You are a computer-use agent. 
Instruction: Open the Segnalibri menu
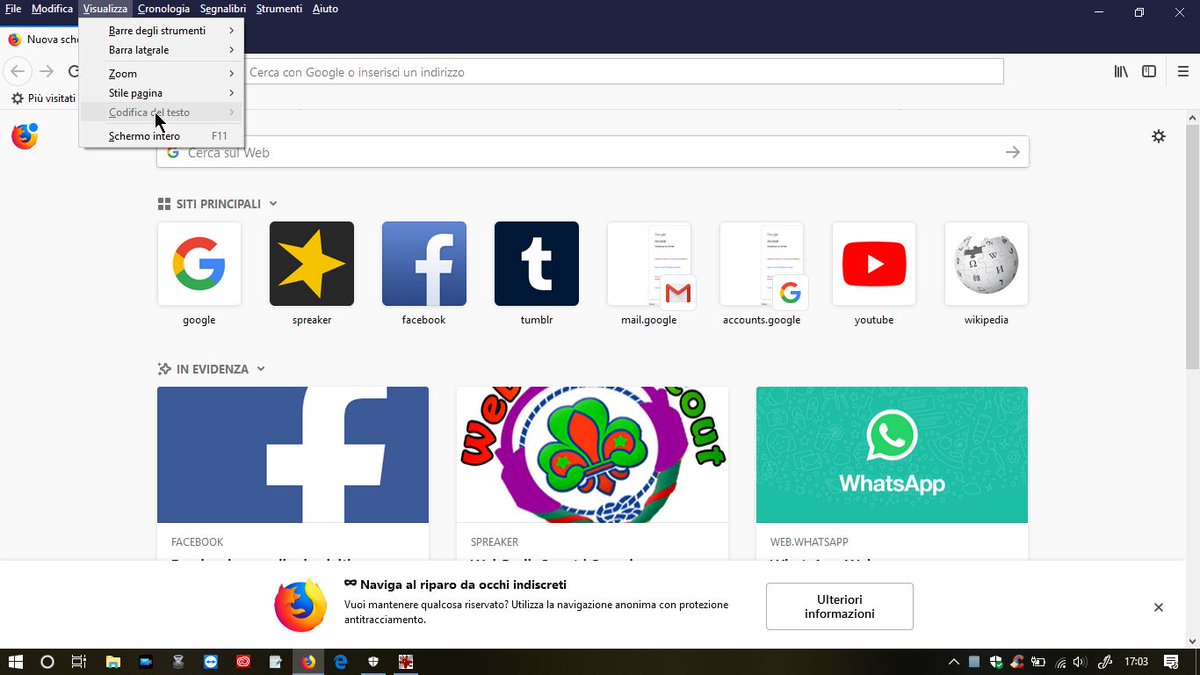pos(223,9)
